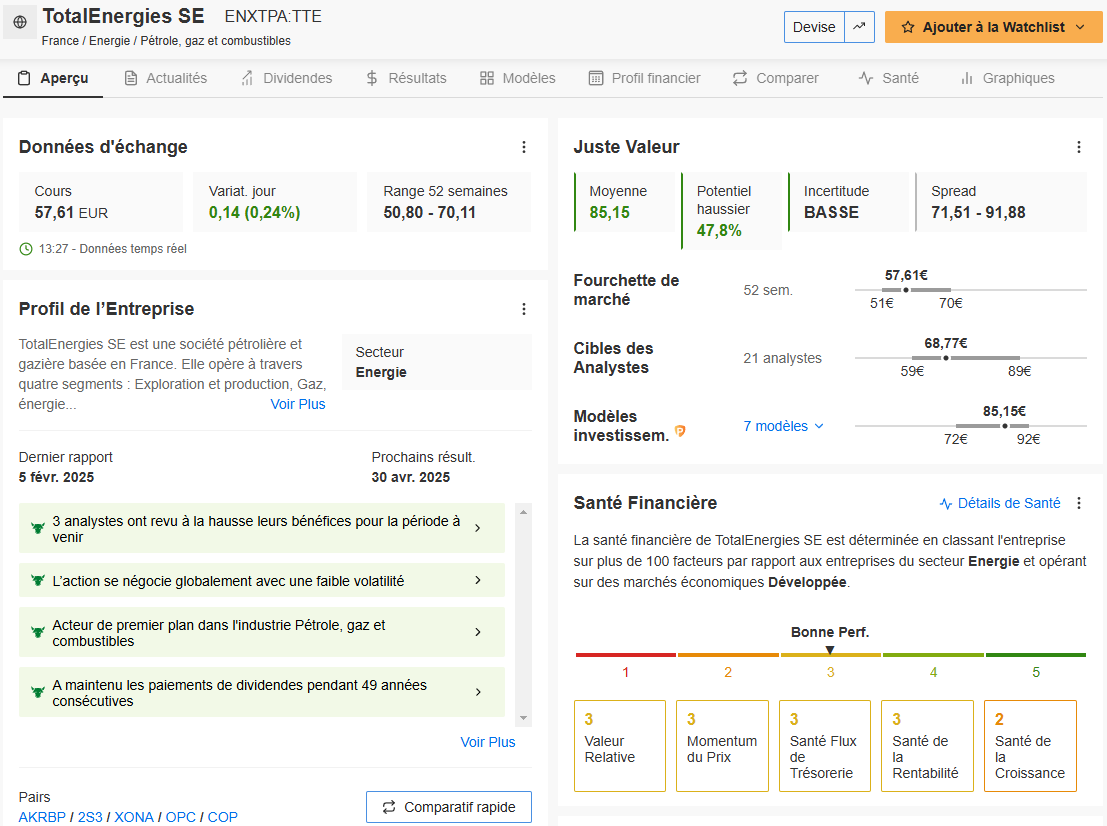
Task: Click the Prochains résult. 30 avr. 2025 date
Action: 411,477
